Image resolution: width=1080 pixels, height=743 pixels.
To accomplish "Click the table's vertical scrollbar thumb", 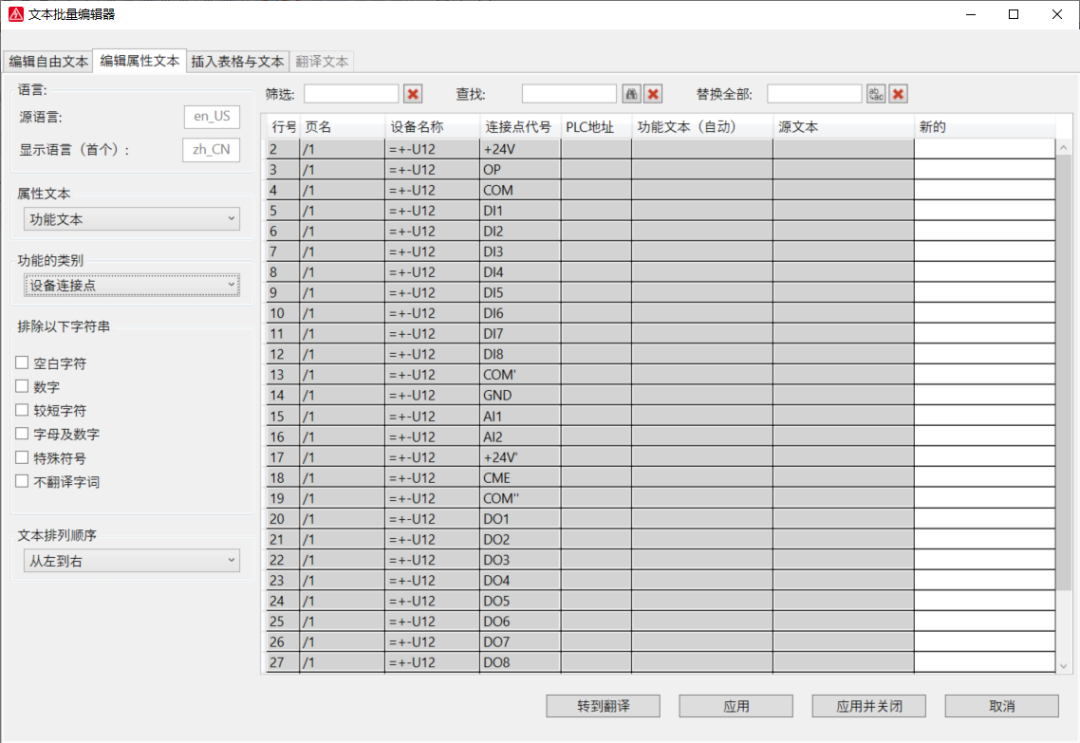I will (x=1063, y=372).
